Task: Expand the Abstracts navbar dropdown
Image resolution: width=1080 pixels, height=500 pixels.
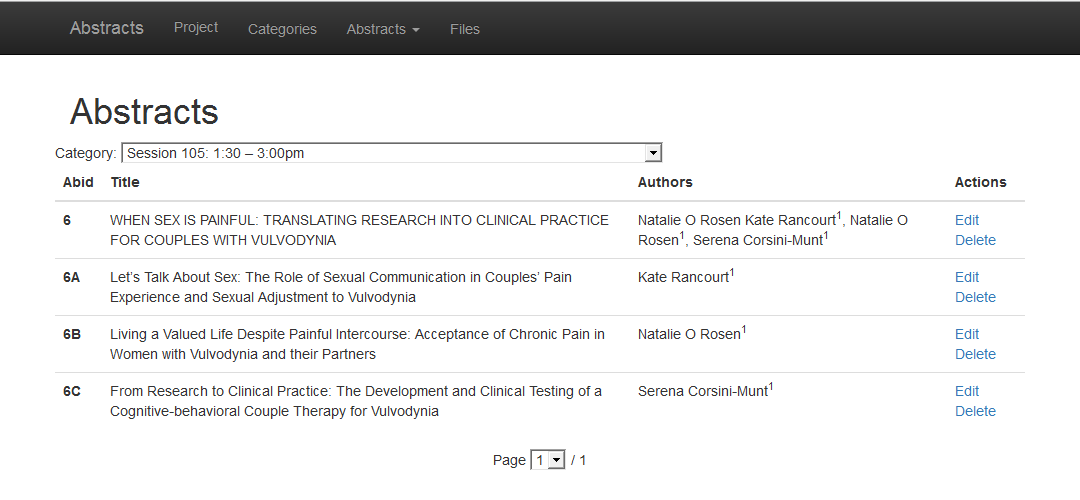Action: (x=382, y=29)
